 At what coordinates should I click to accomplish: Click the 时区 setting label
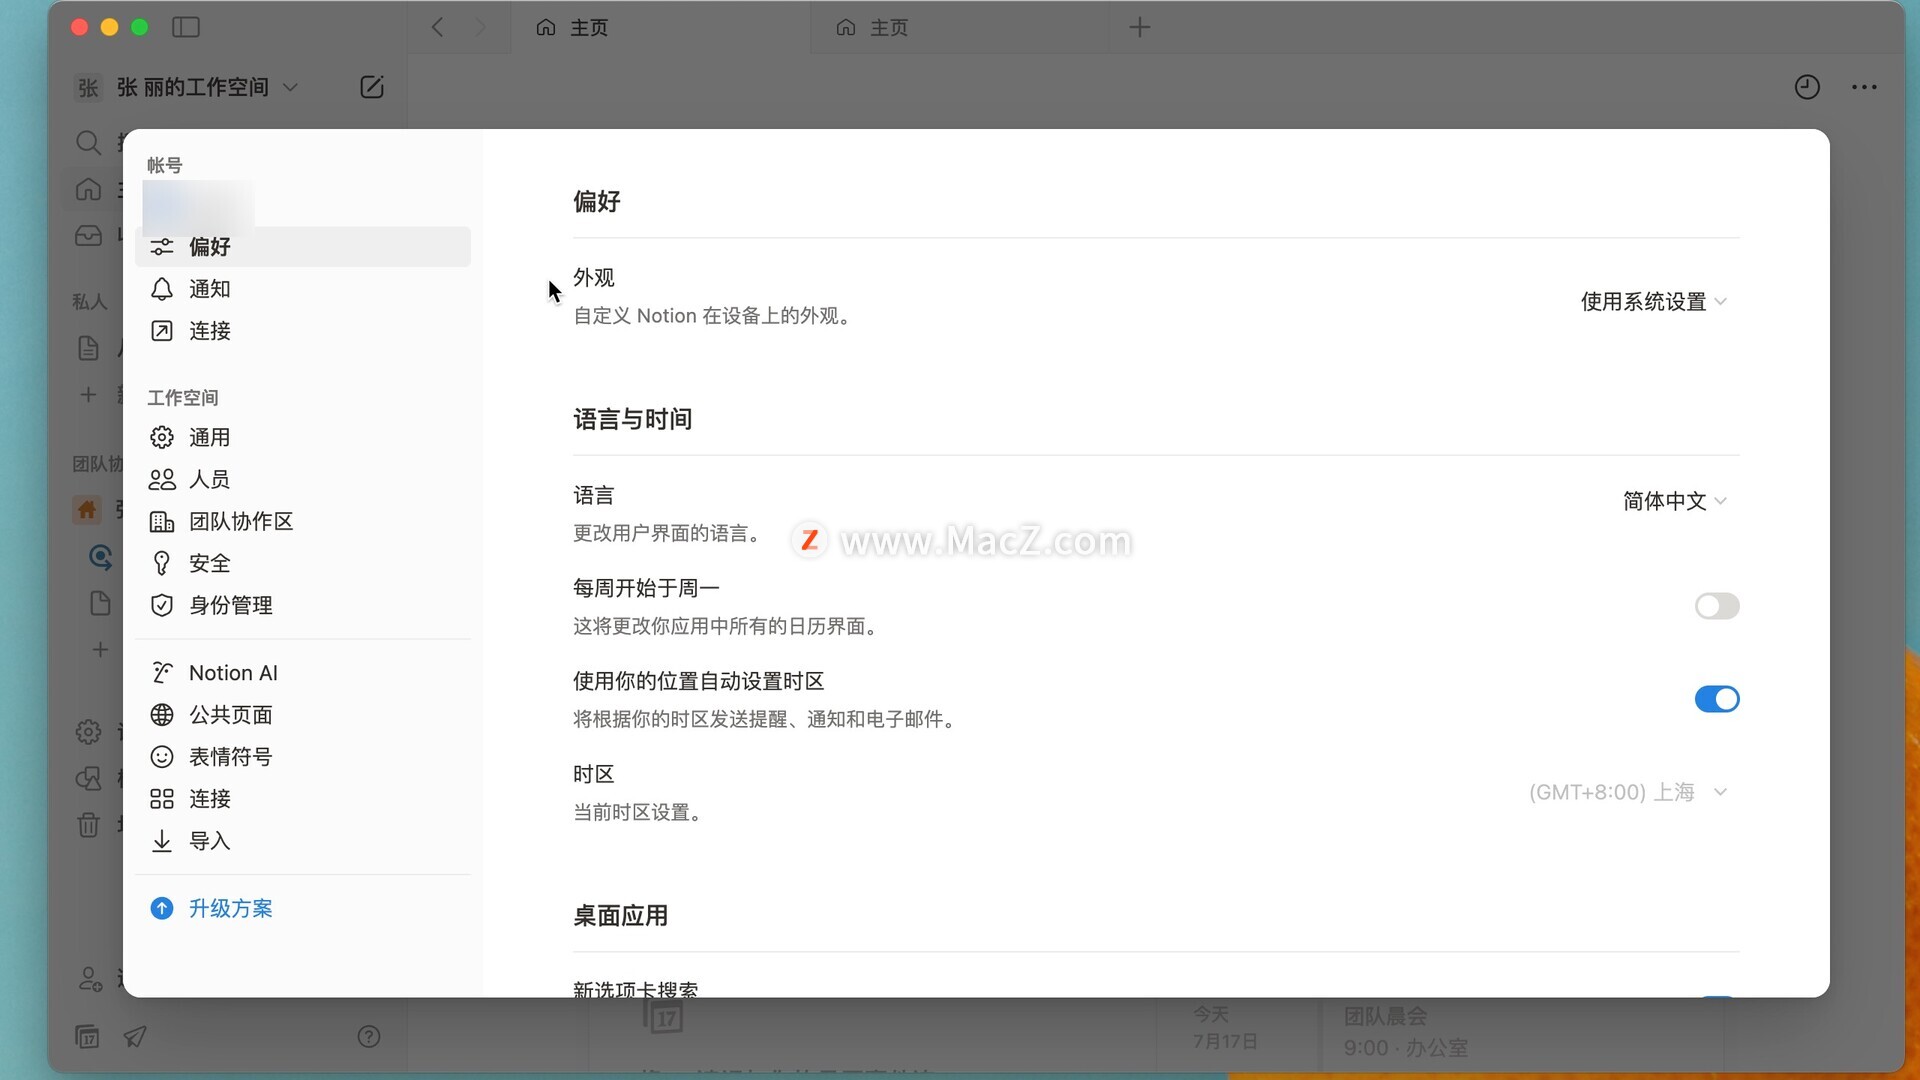[x=594, y=775]
